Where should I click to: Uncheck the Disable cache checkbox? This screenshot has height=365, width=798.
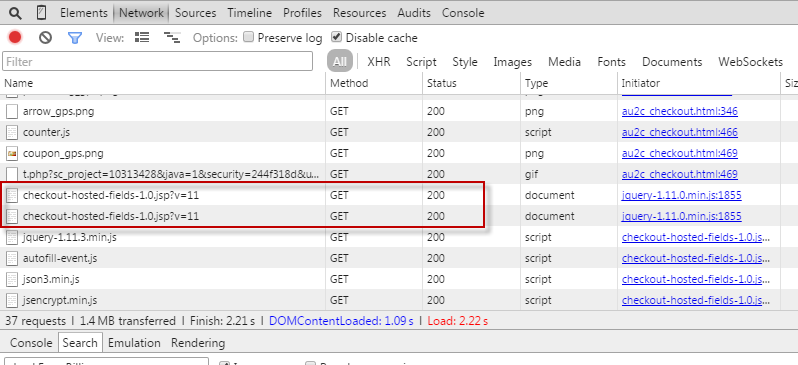point(336,37)
